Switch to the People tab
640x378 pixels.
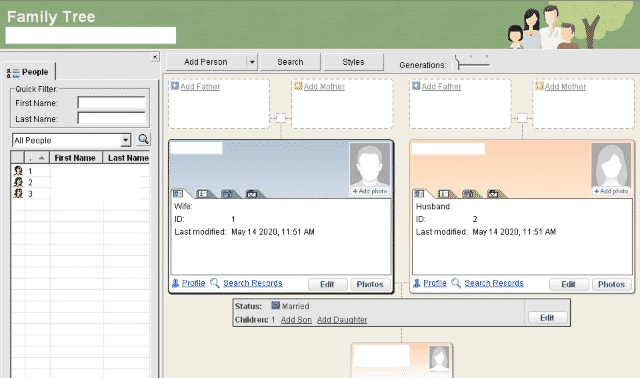click(x=28, y=72)
